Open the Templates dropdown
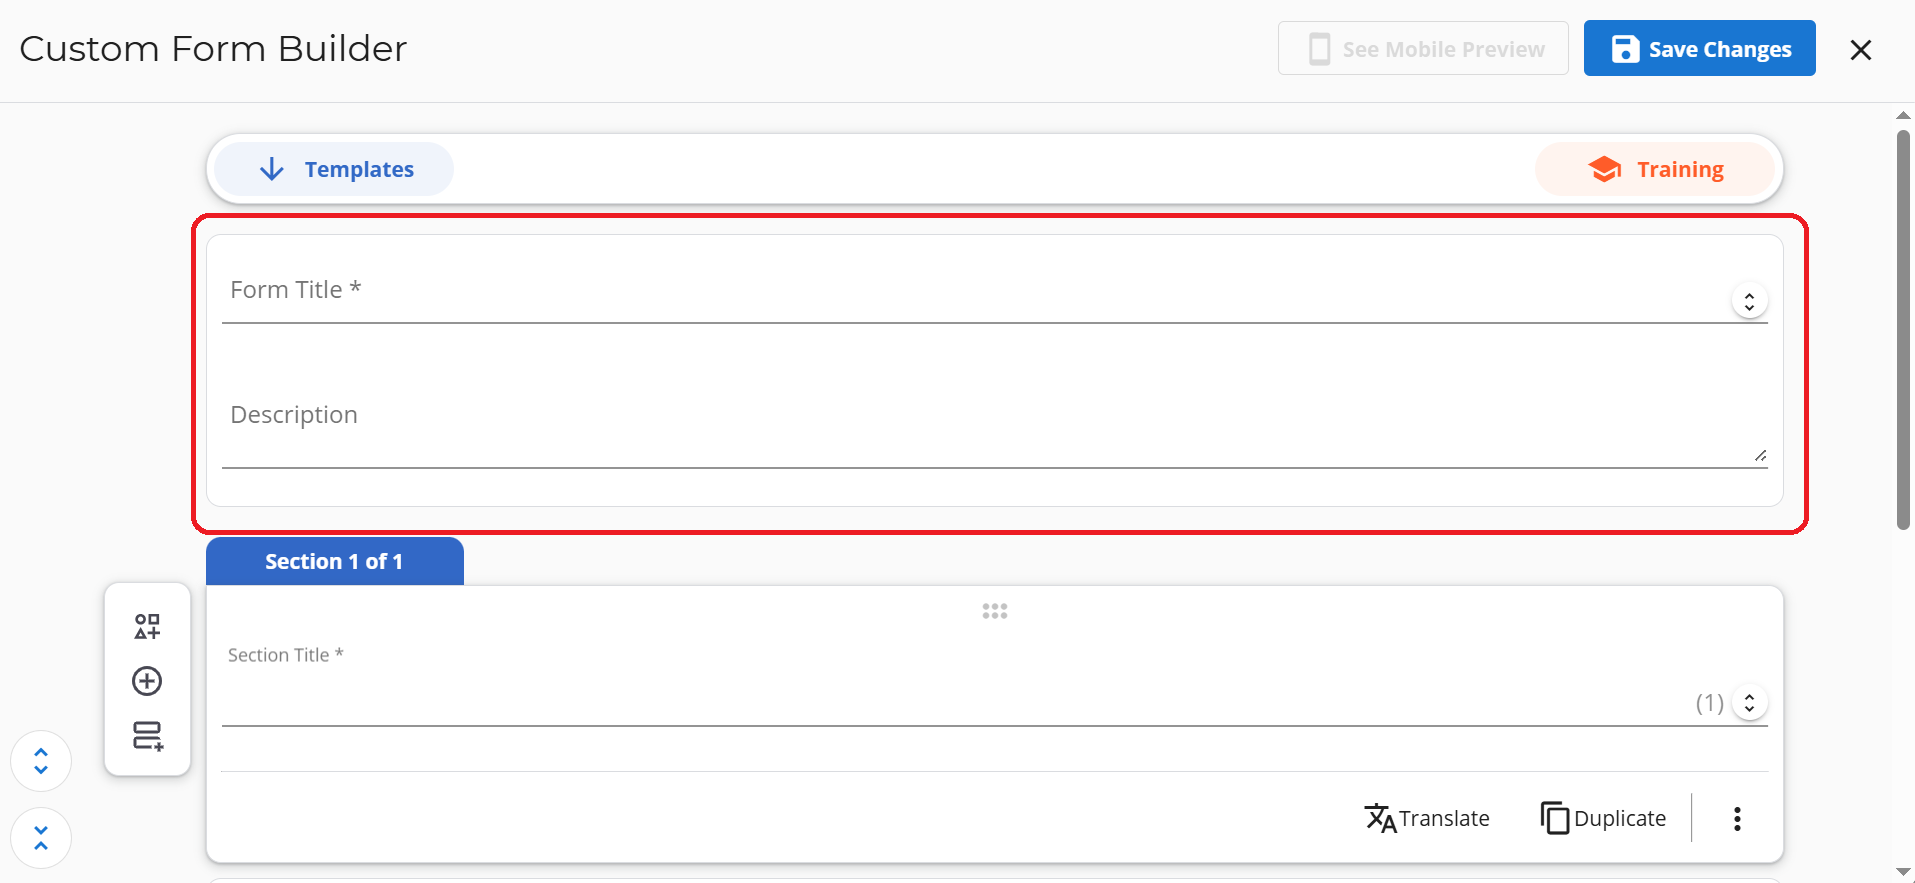 coord(334,169)
